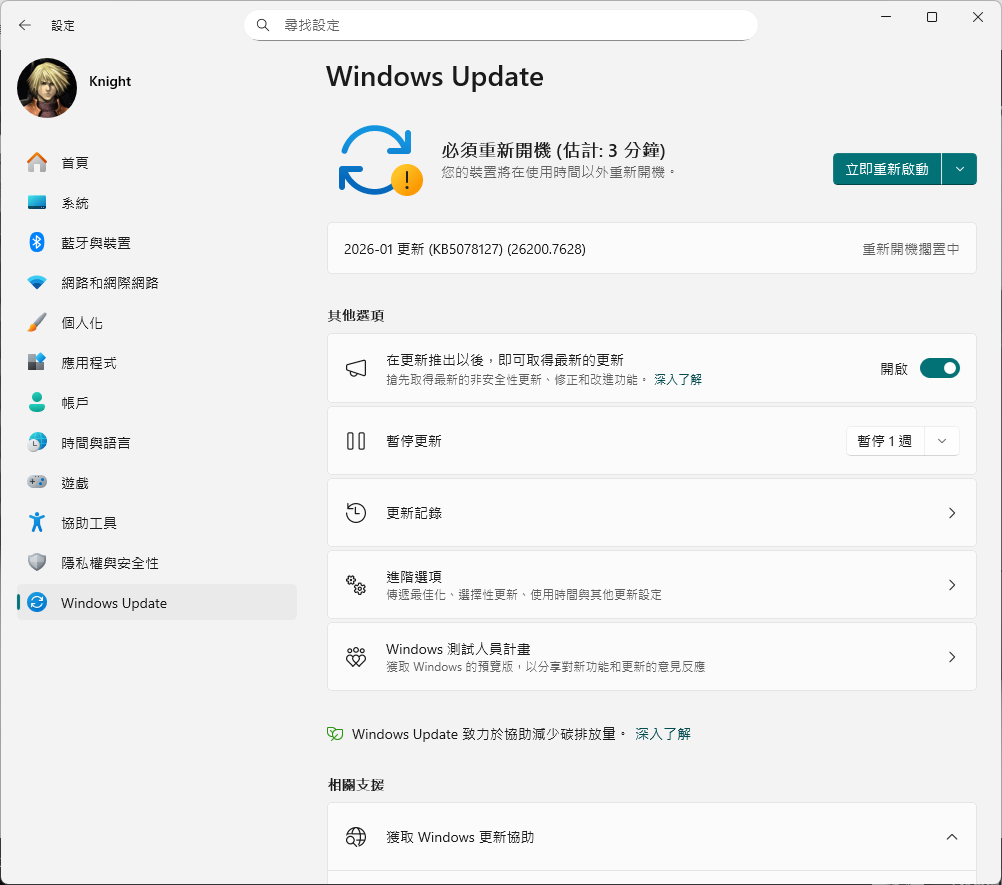The height and width of the screenshot is (885, 1002).
Task: Click the System monitor icon (系統)
Action: click(x=37, y=203)
